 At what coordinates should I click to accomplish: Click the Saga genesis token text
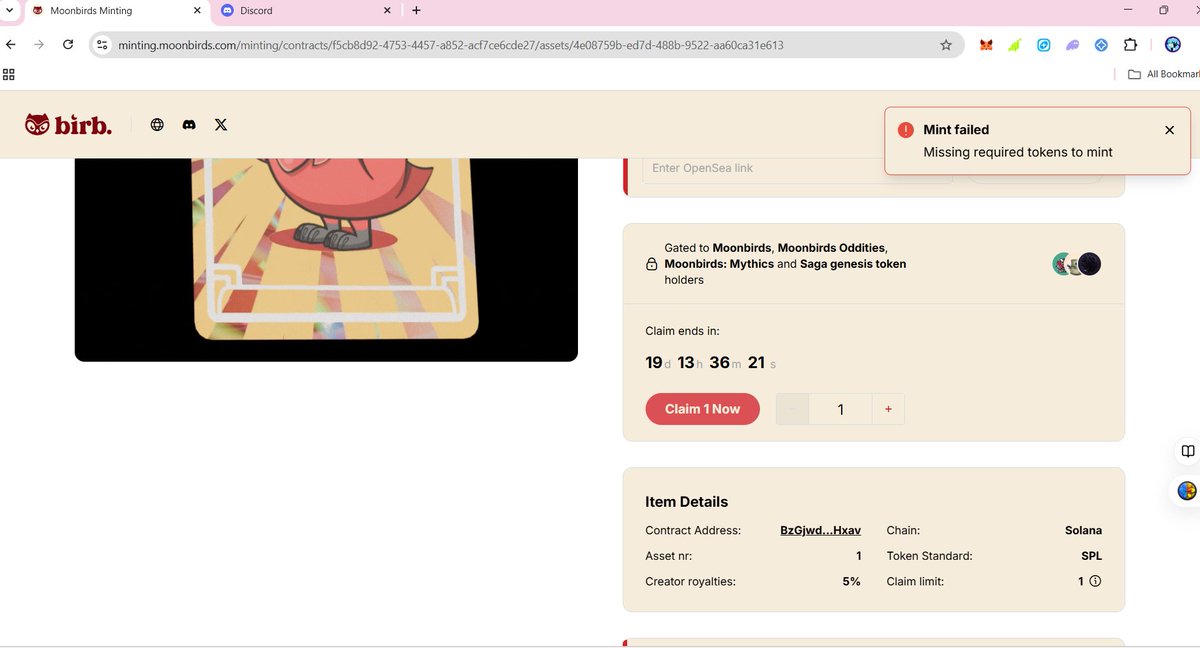[x=853, y=264]
